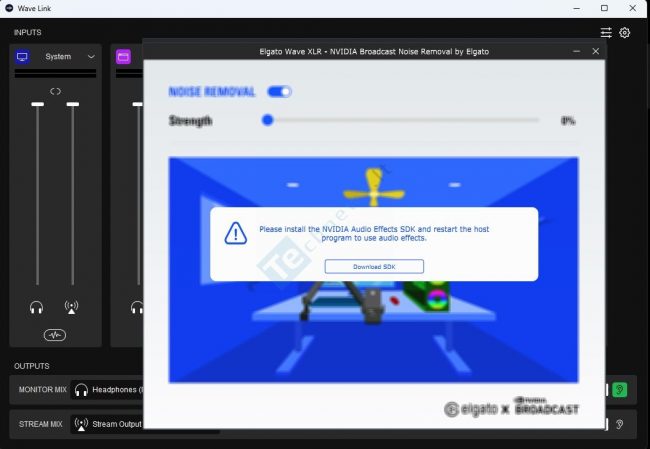
Task: Close the NVIDIA Noise Removal plugin window
Action: 596,51
